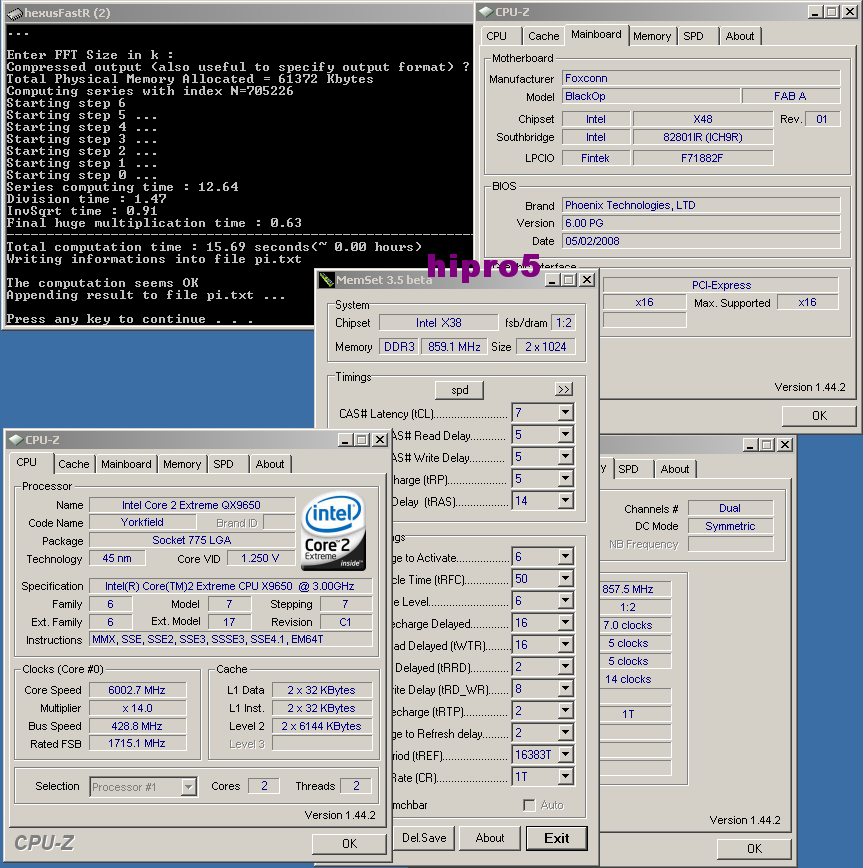Click the BIOS date 05/02/2008 field
The height and width of the screenshot is (868, 863).
[x=701, y=241]
